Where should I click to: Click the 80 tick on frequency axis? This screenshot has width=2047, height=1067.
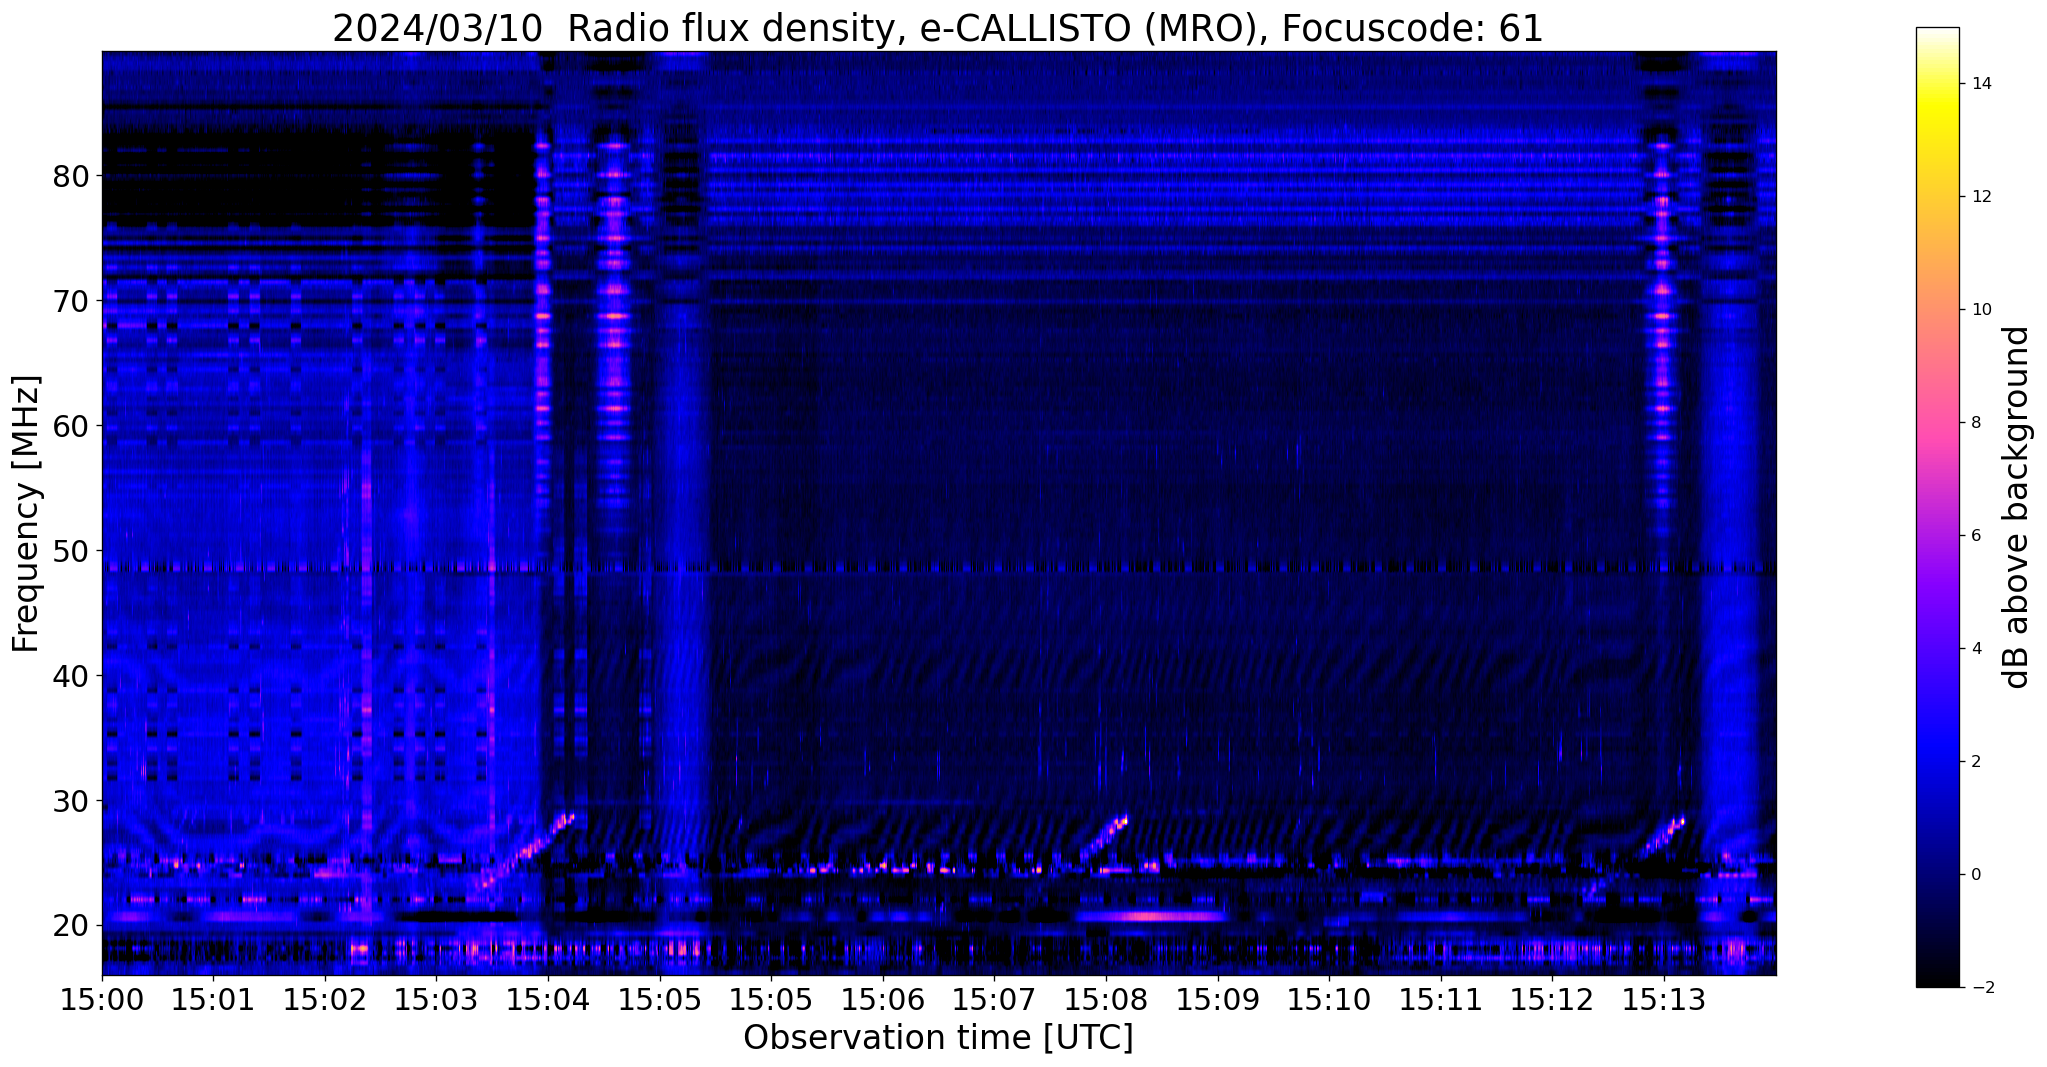(x=72, y=176)
